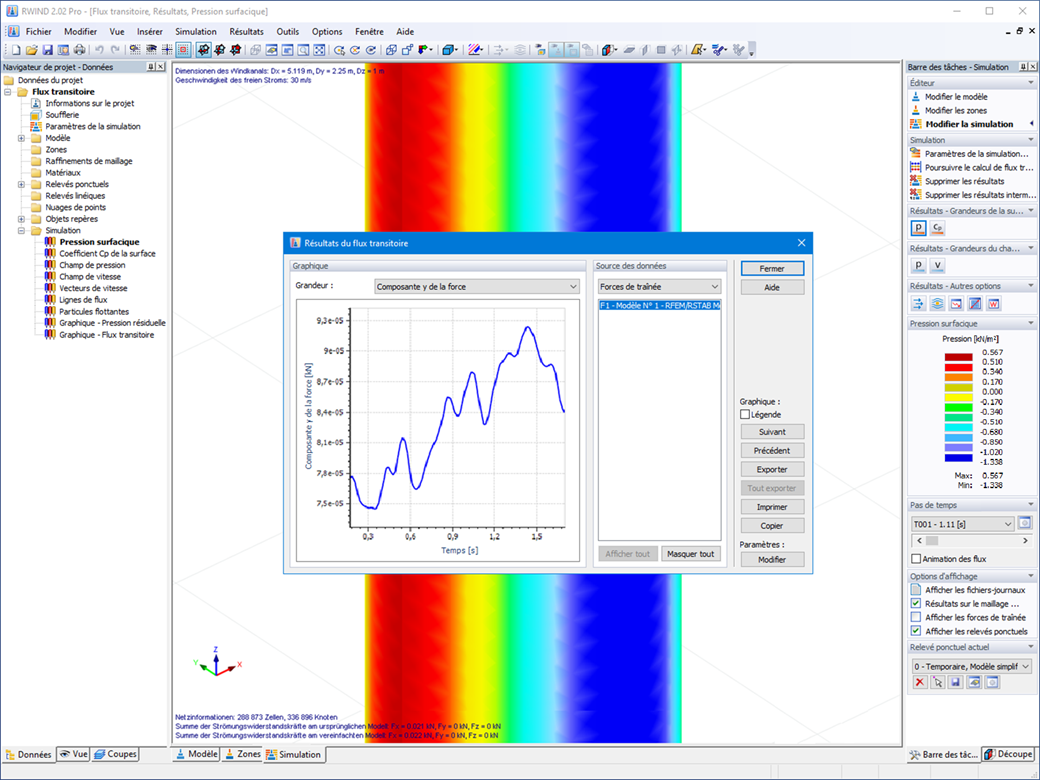Click the Fermer button in the results dialog
Viewport: 1040px width, 780px height.
771,268
